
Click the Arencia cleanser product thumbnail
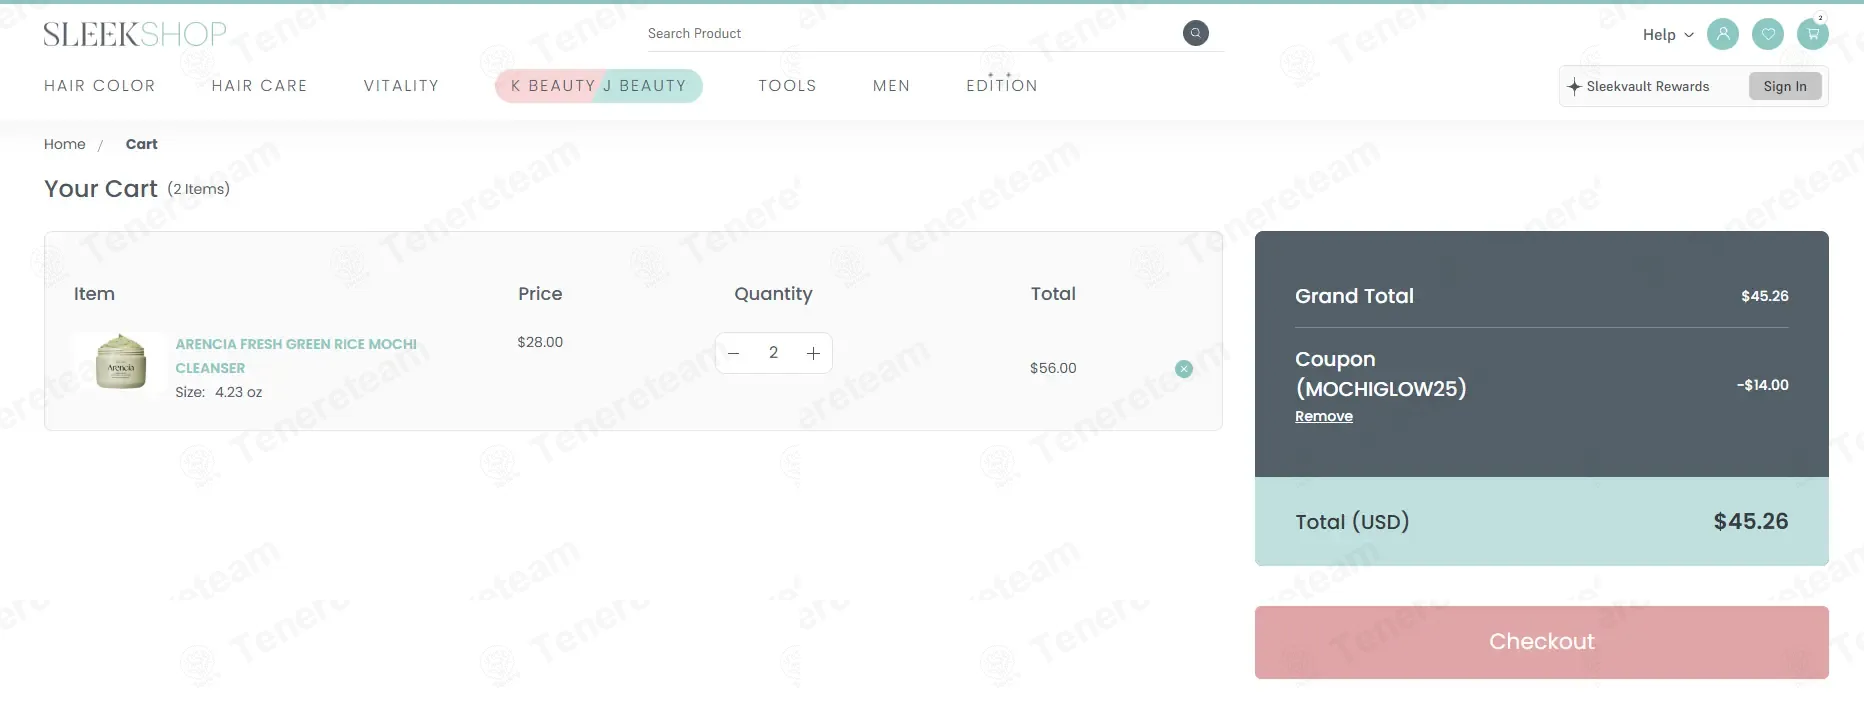pos(120,361)
